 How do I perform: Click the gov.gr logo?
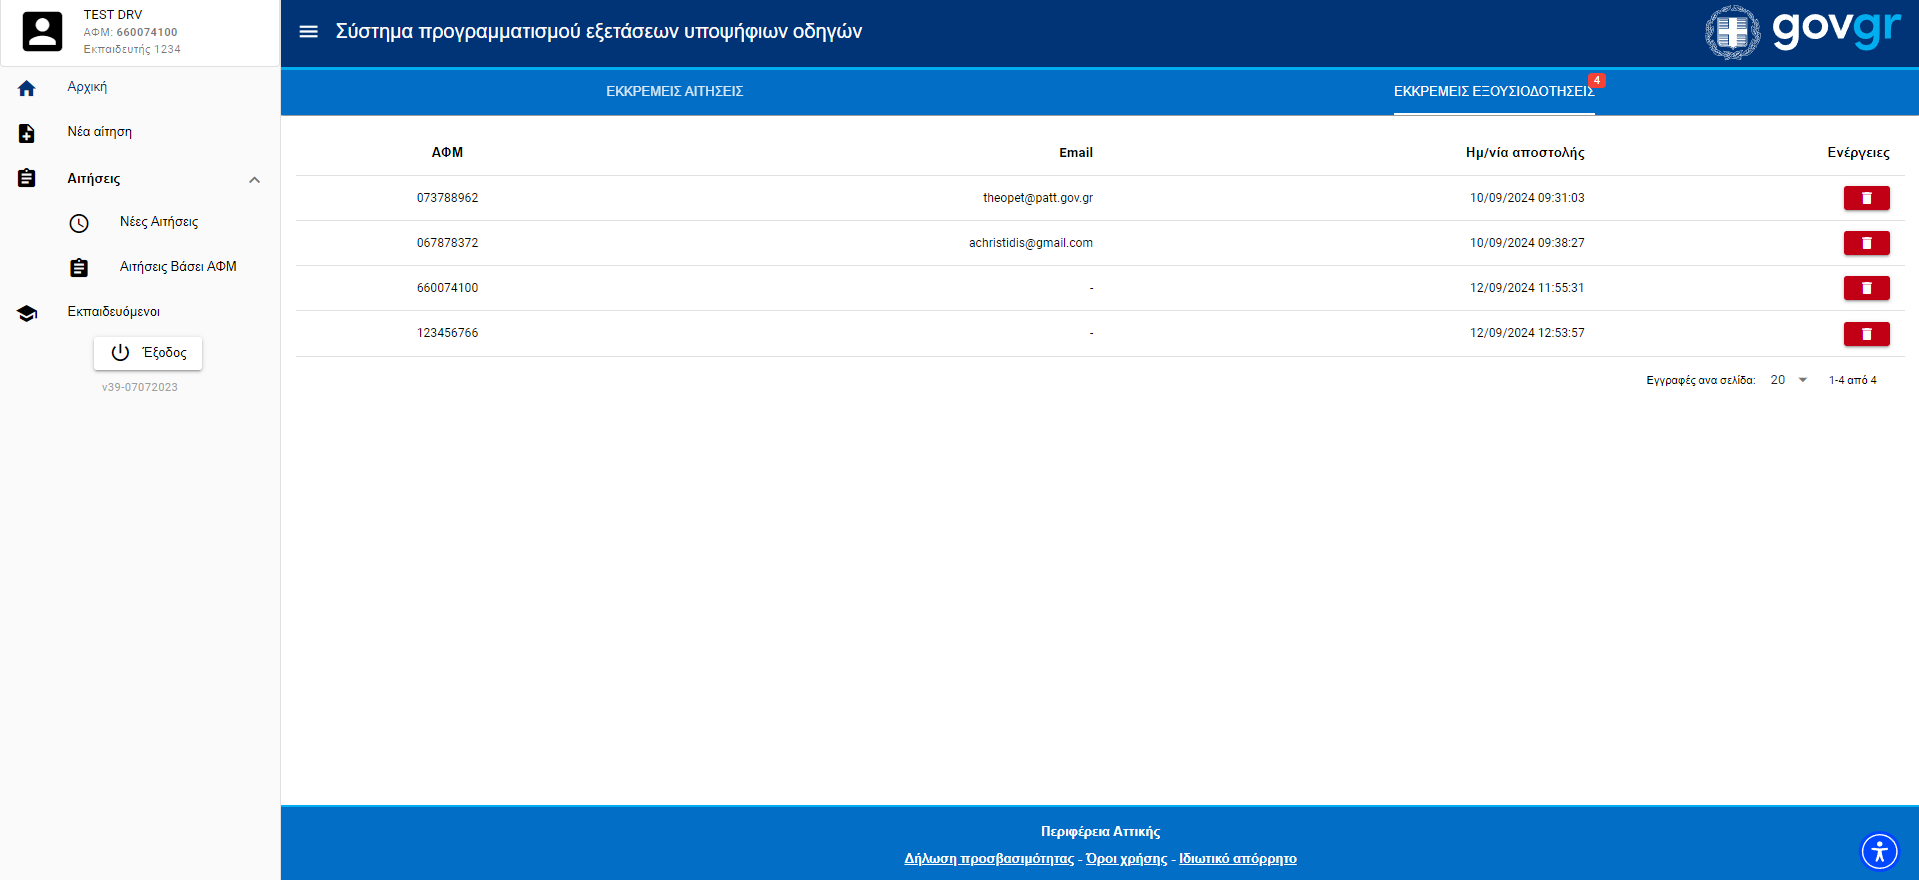1802,32
